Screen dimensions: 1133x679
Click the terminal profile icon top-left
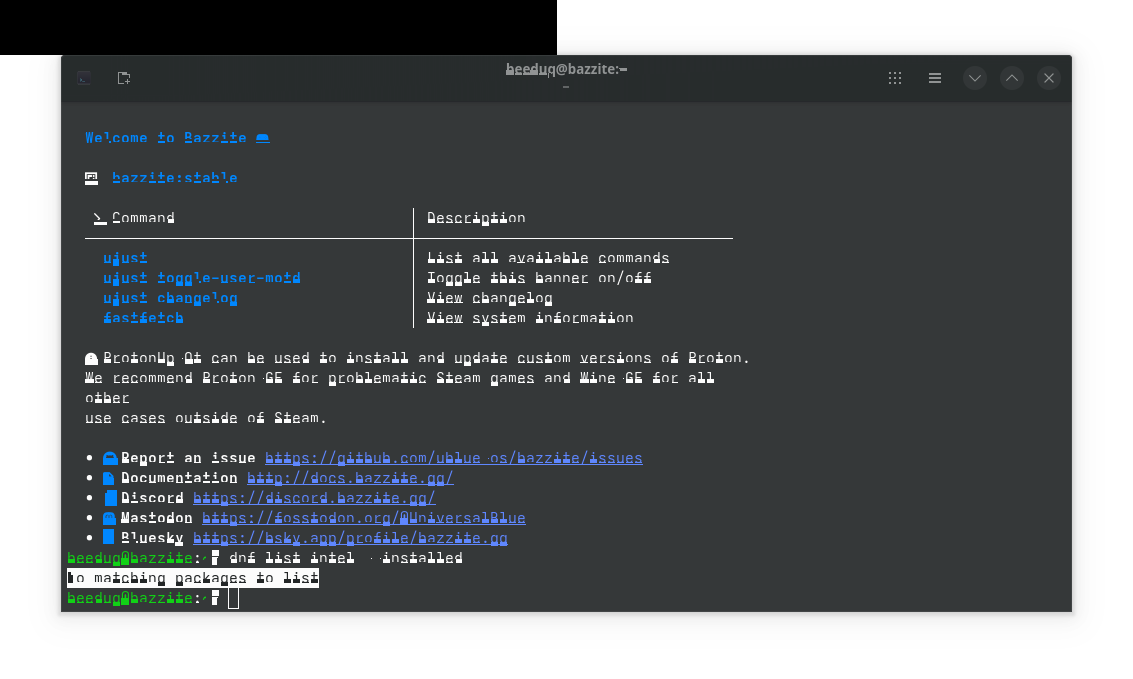tap(83, 77)
